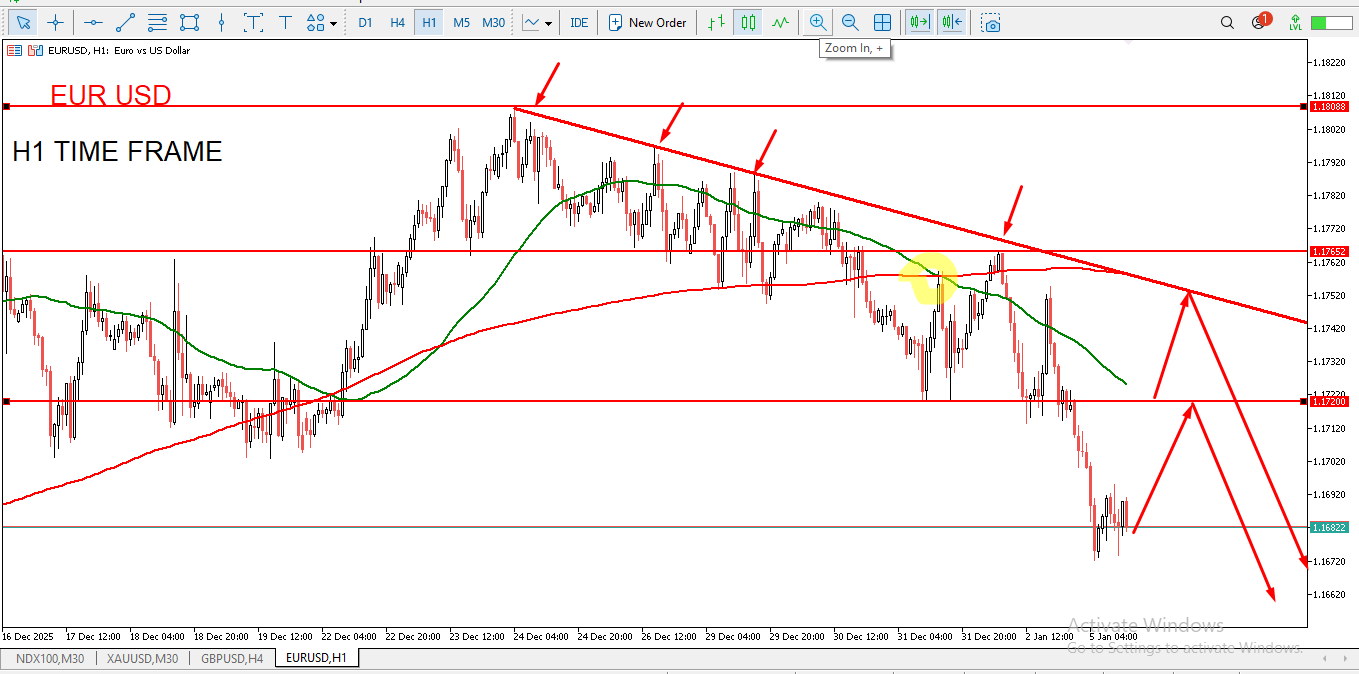Open the GBPUSD,H4 chart tab

click(232, 658)
